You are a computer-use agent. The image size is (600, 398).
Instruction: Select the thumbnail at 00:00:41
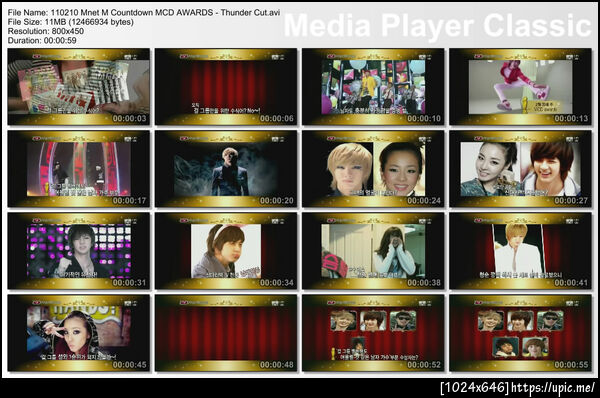point(520,251)
